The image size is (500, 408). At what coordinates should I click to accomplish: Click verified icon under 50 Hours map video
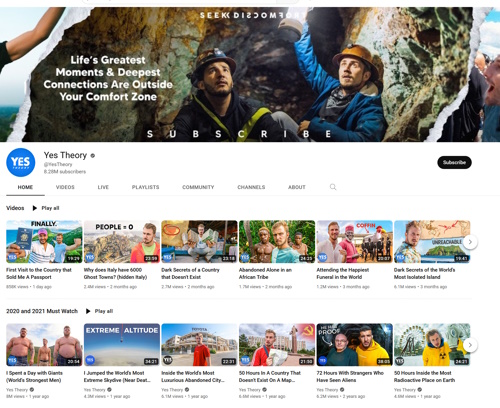265,389
